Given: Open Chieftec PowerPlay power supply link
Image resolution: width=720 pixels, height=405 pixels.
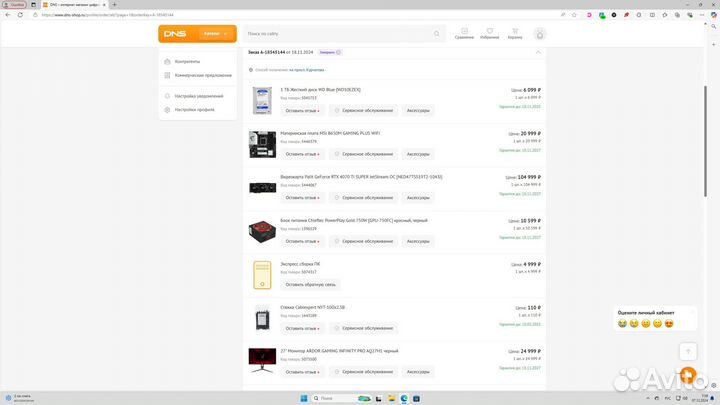Looking at the screenshot, I should pyautogui.click(x=354, y=220).
